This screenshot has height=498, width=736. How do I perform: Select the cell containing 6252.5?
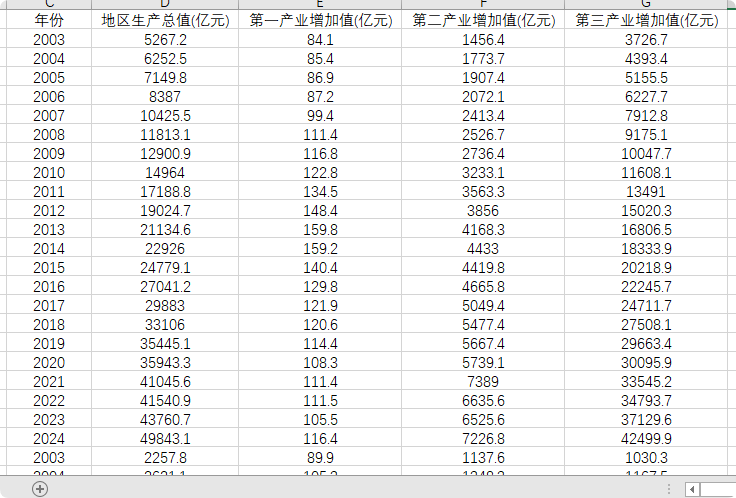[165, 59]
